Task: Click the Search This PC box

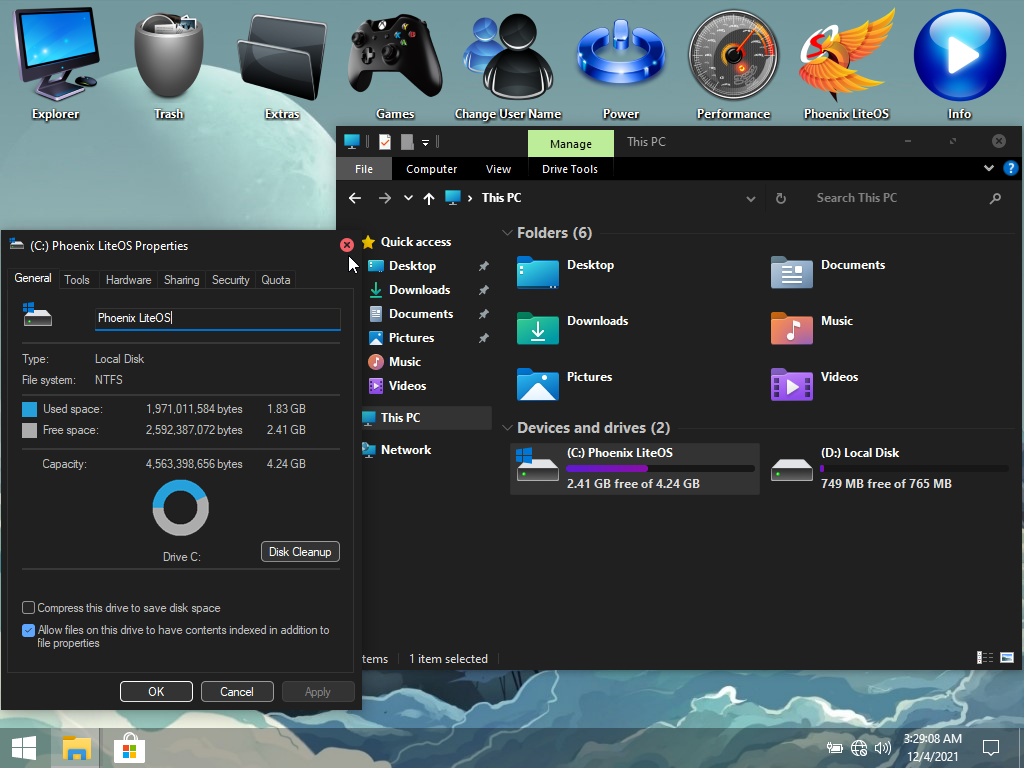Action: [x=895, y=198]
